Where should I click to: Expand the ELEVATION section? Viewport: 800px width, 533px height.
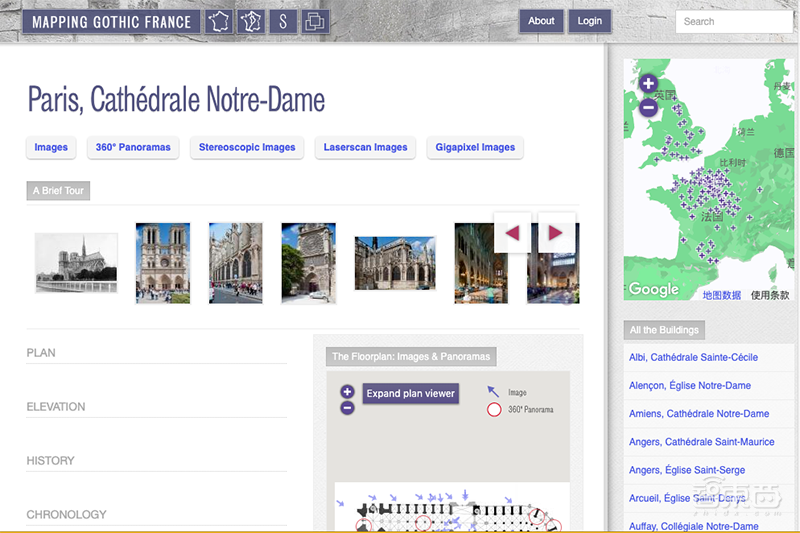coord(56,407)
